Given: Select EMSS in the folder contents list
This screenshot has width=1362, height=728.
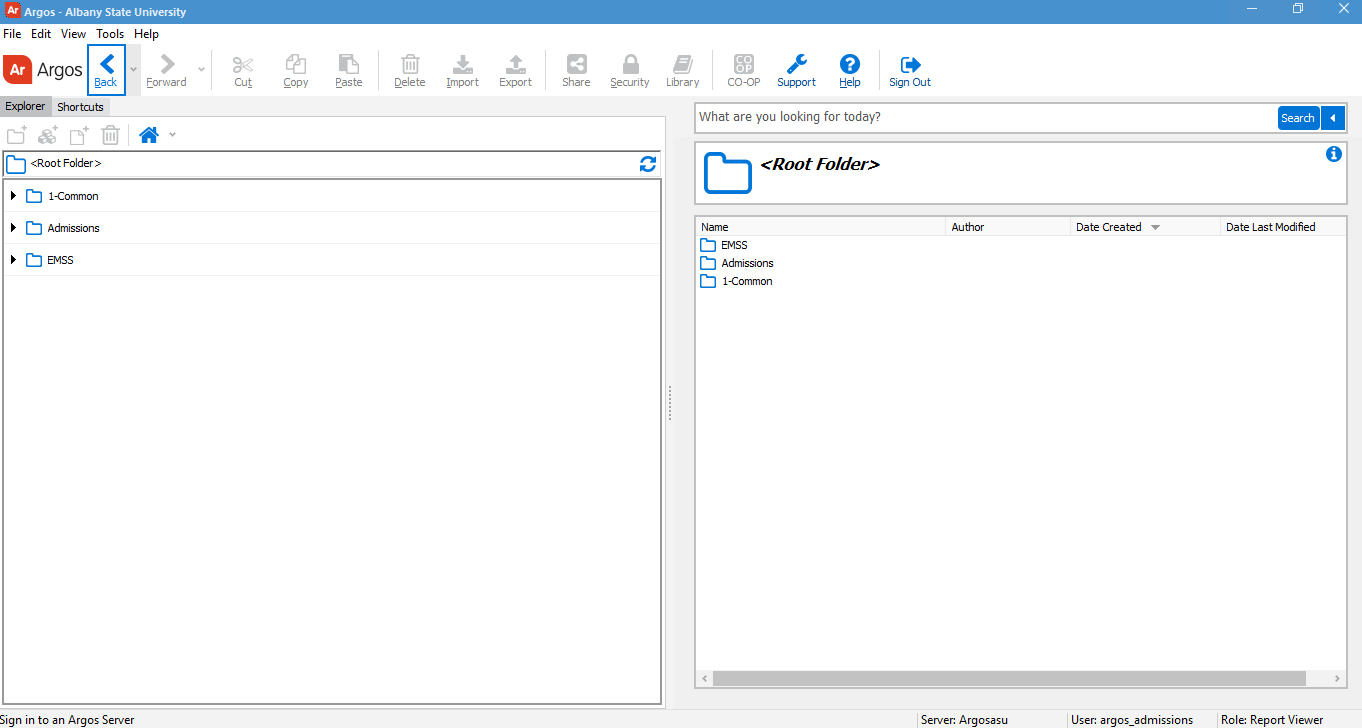Looking at the screenshot, I should click(734, 245).
